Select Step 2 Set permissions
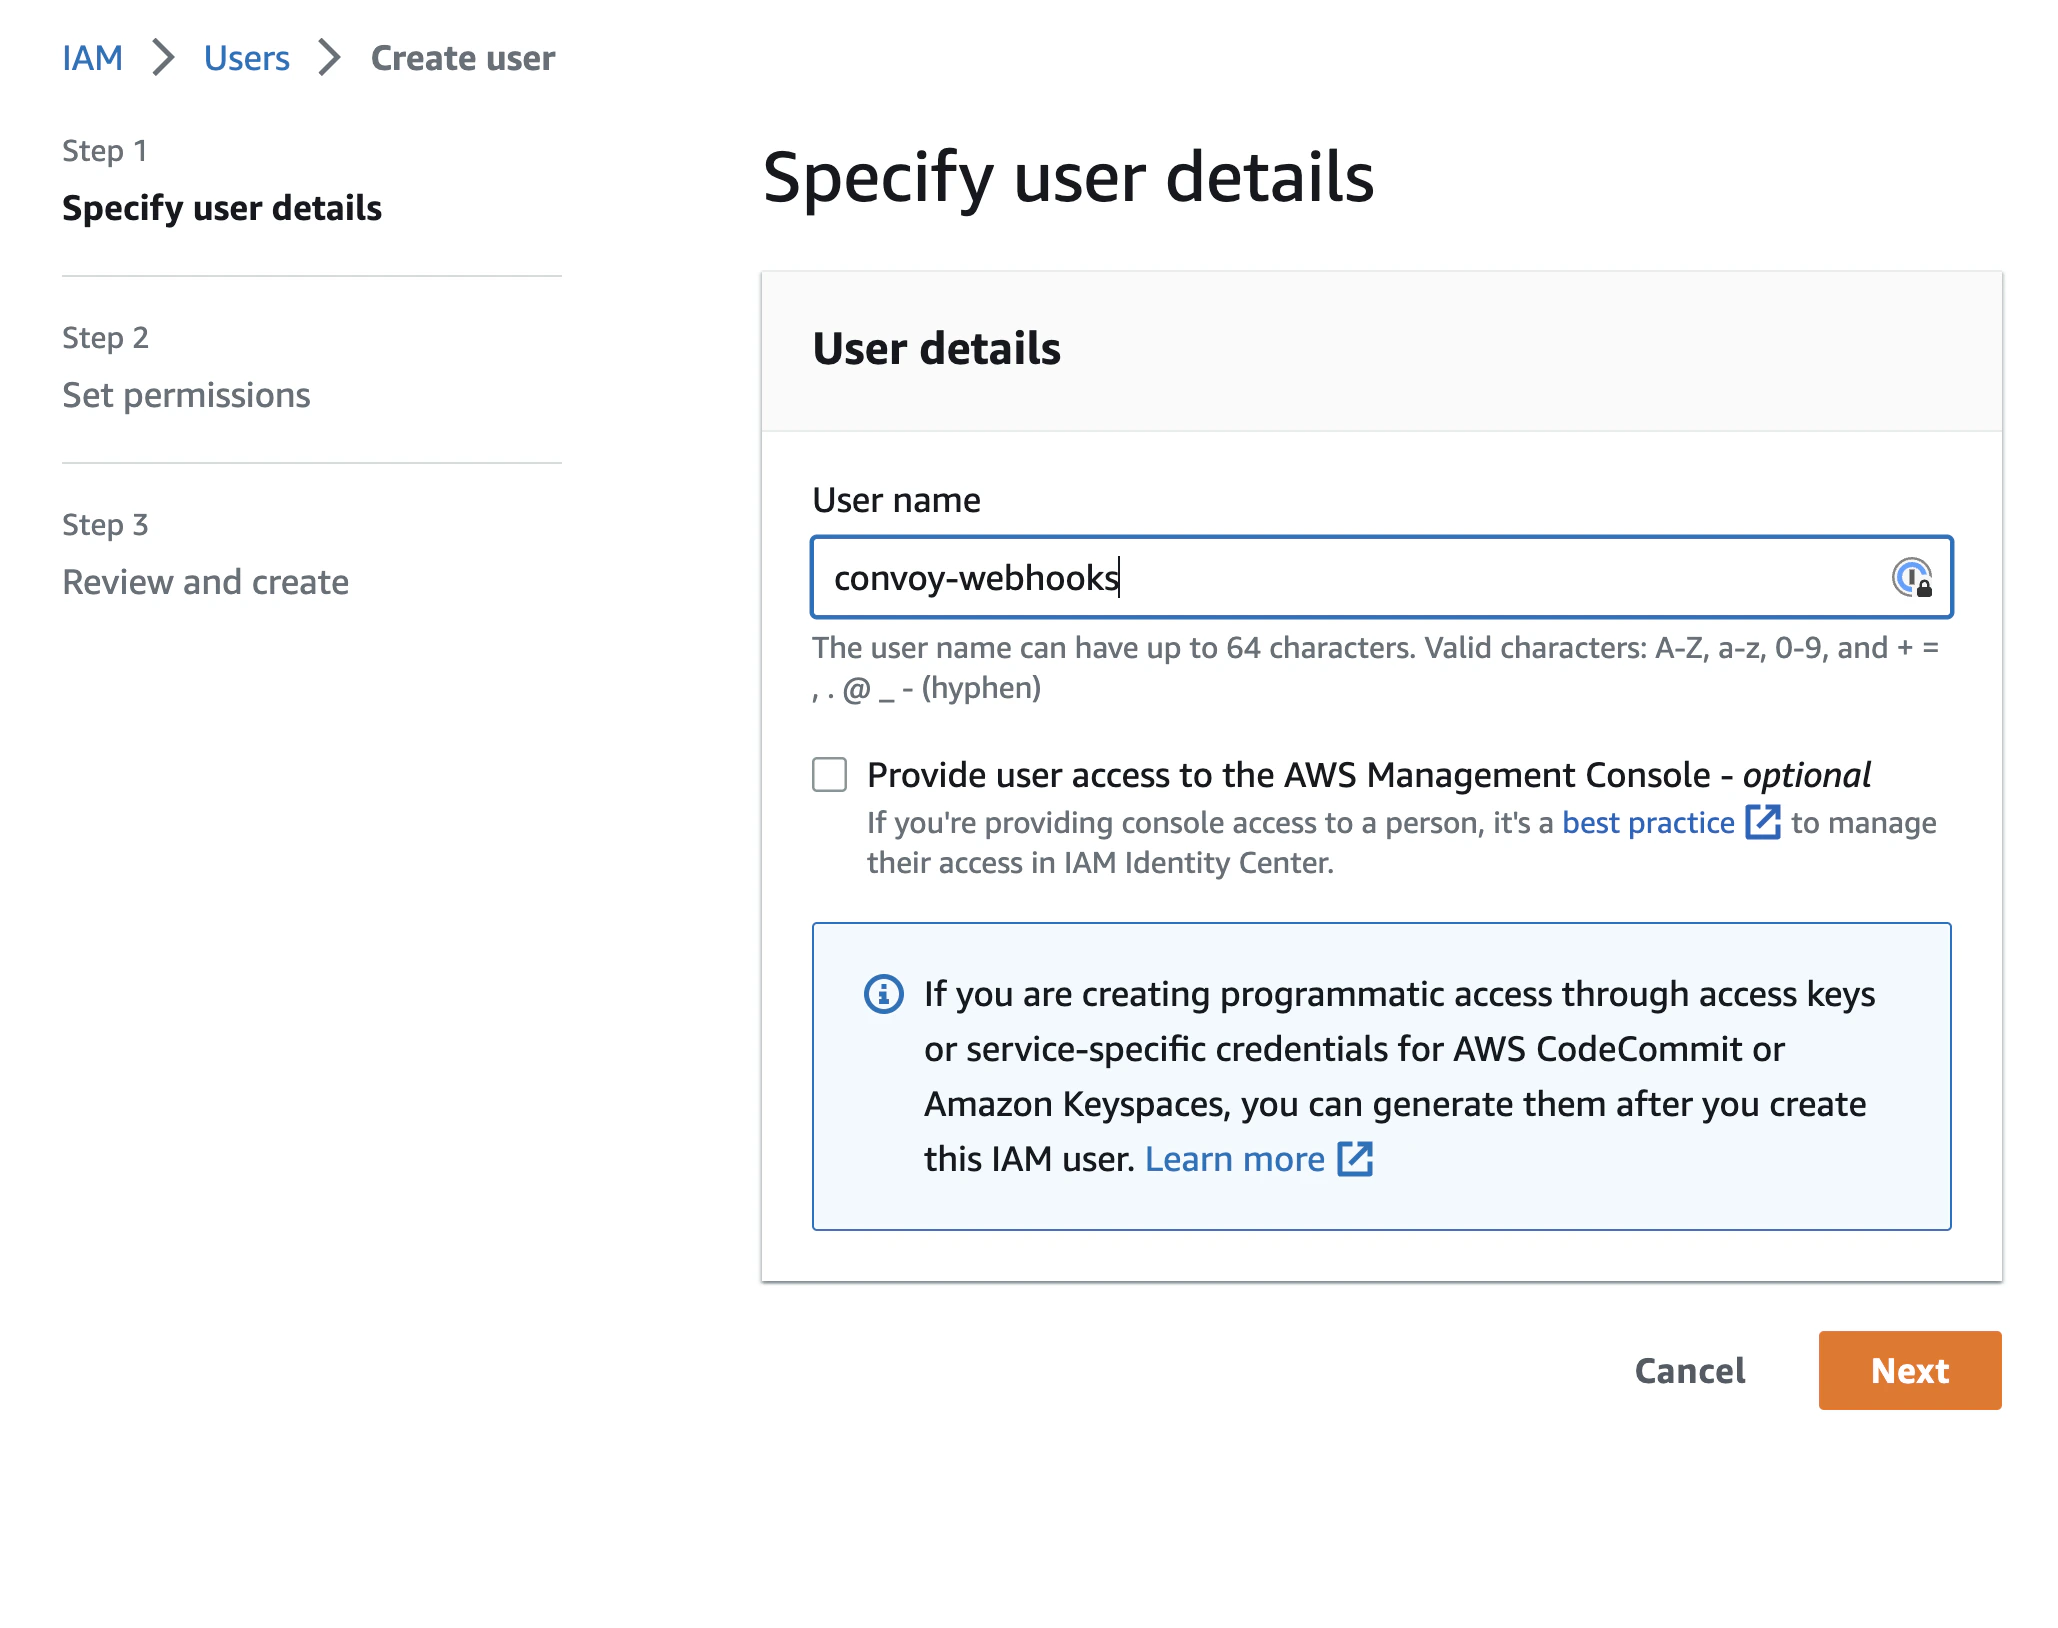2058x1628 pixels. coord(186,395)
